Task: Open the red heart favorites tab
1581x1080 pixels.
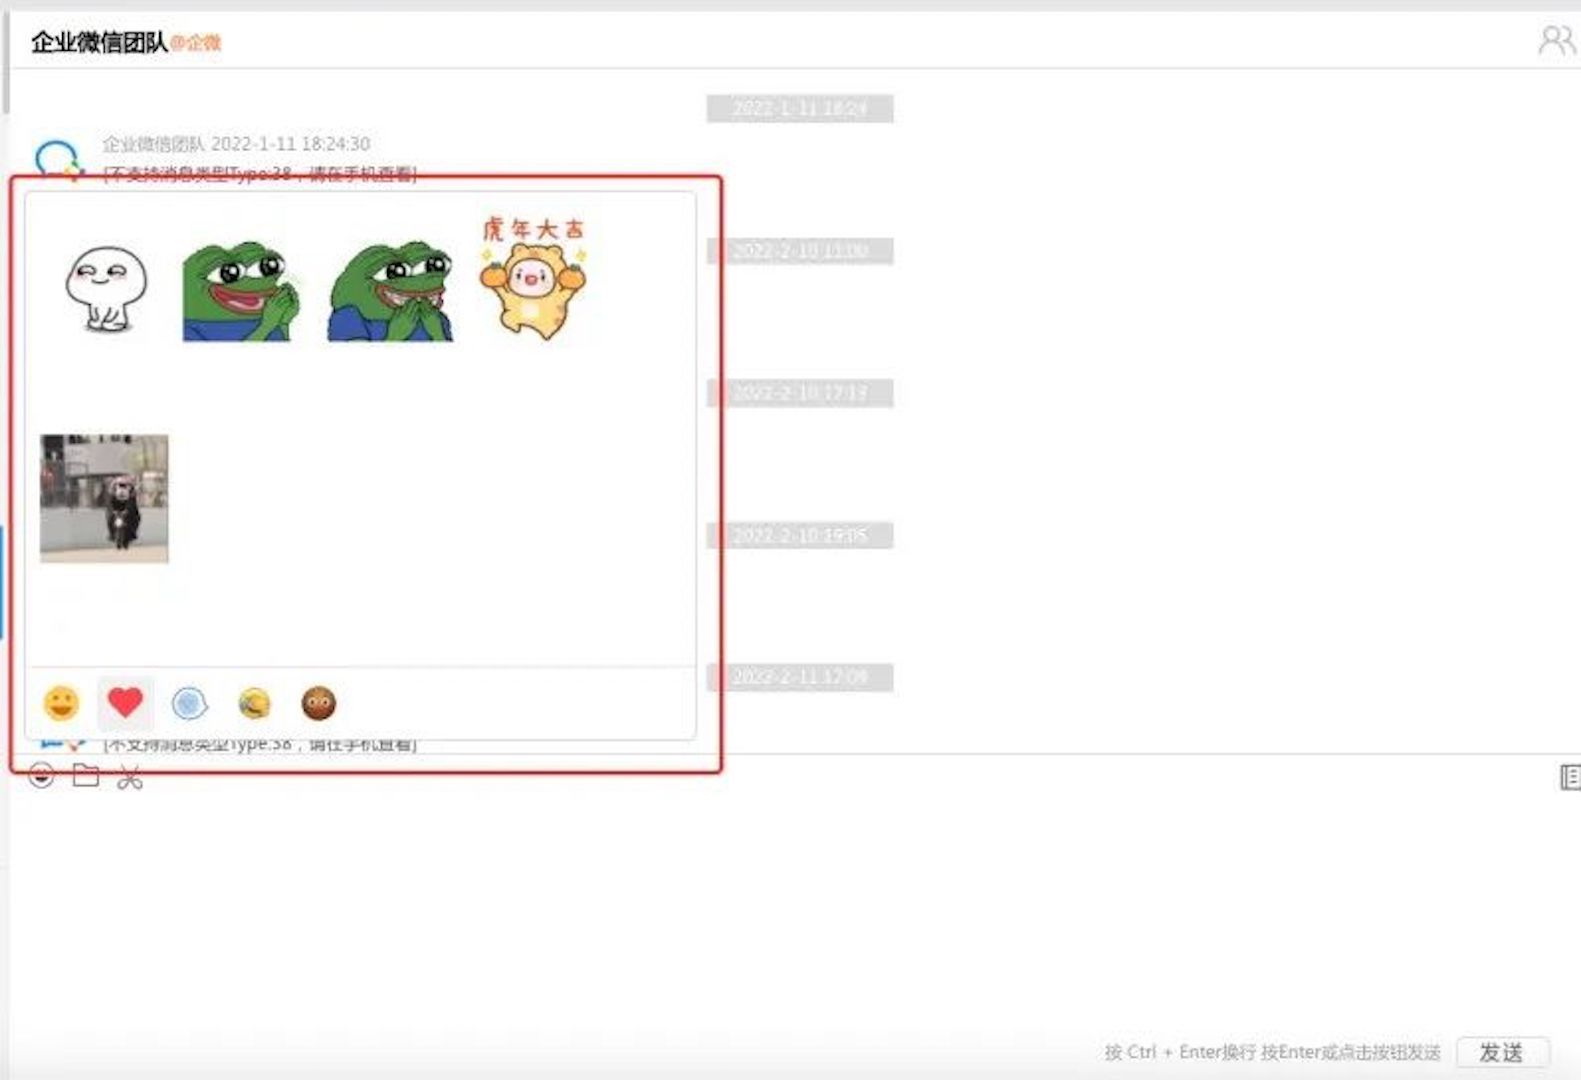Action: [125, 702]
